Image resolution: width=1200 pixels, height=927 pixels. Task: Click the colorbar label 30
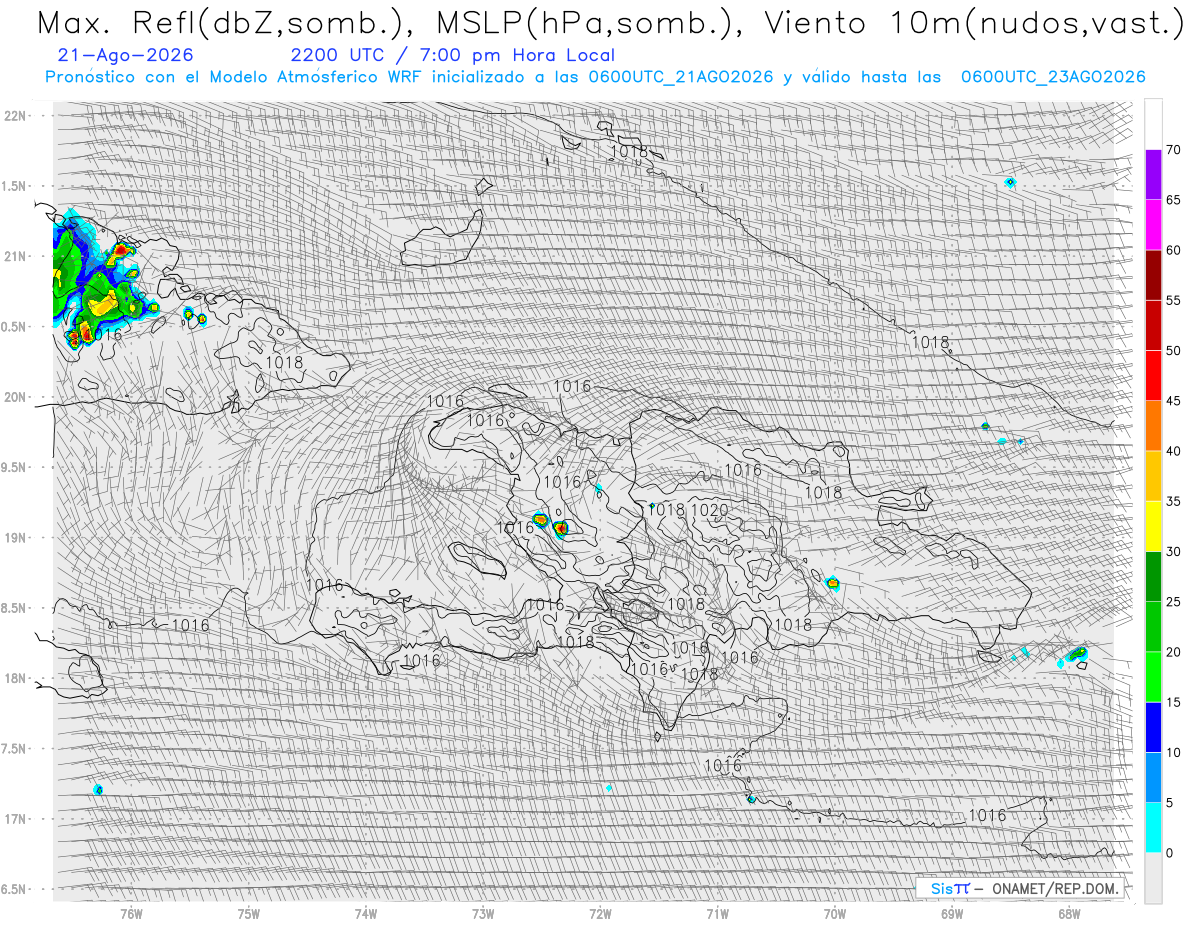[x=1173, y=552]
